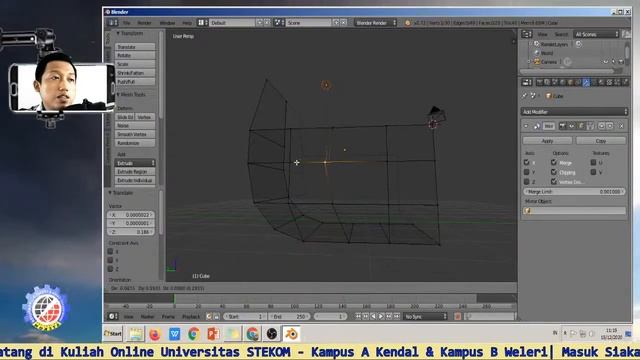The width and height of the screenshot is (640, 360).
Task: Open the Add Modifier dropdown
Action: [574, 111]
